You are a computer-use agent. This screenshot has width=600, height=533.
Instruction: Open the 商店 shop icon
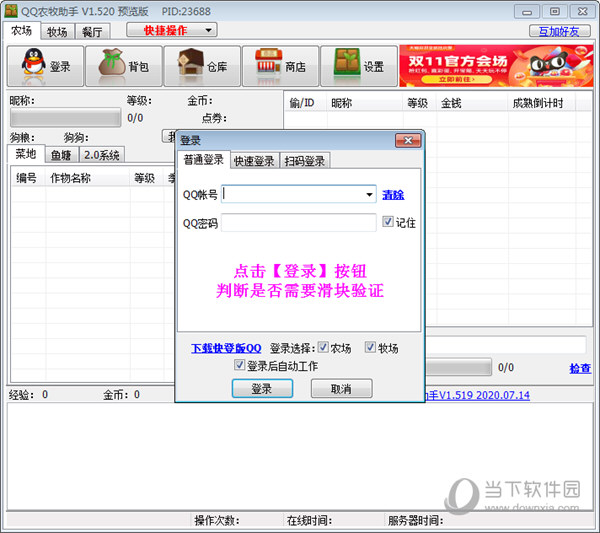click(279, 67)
